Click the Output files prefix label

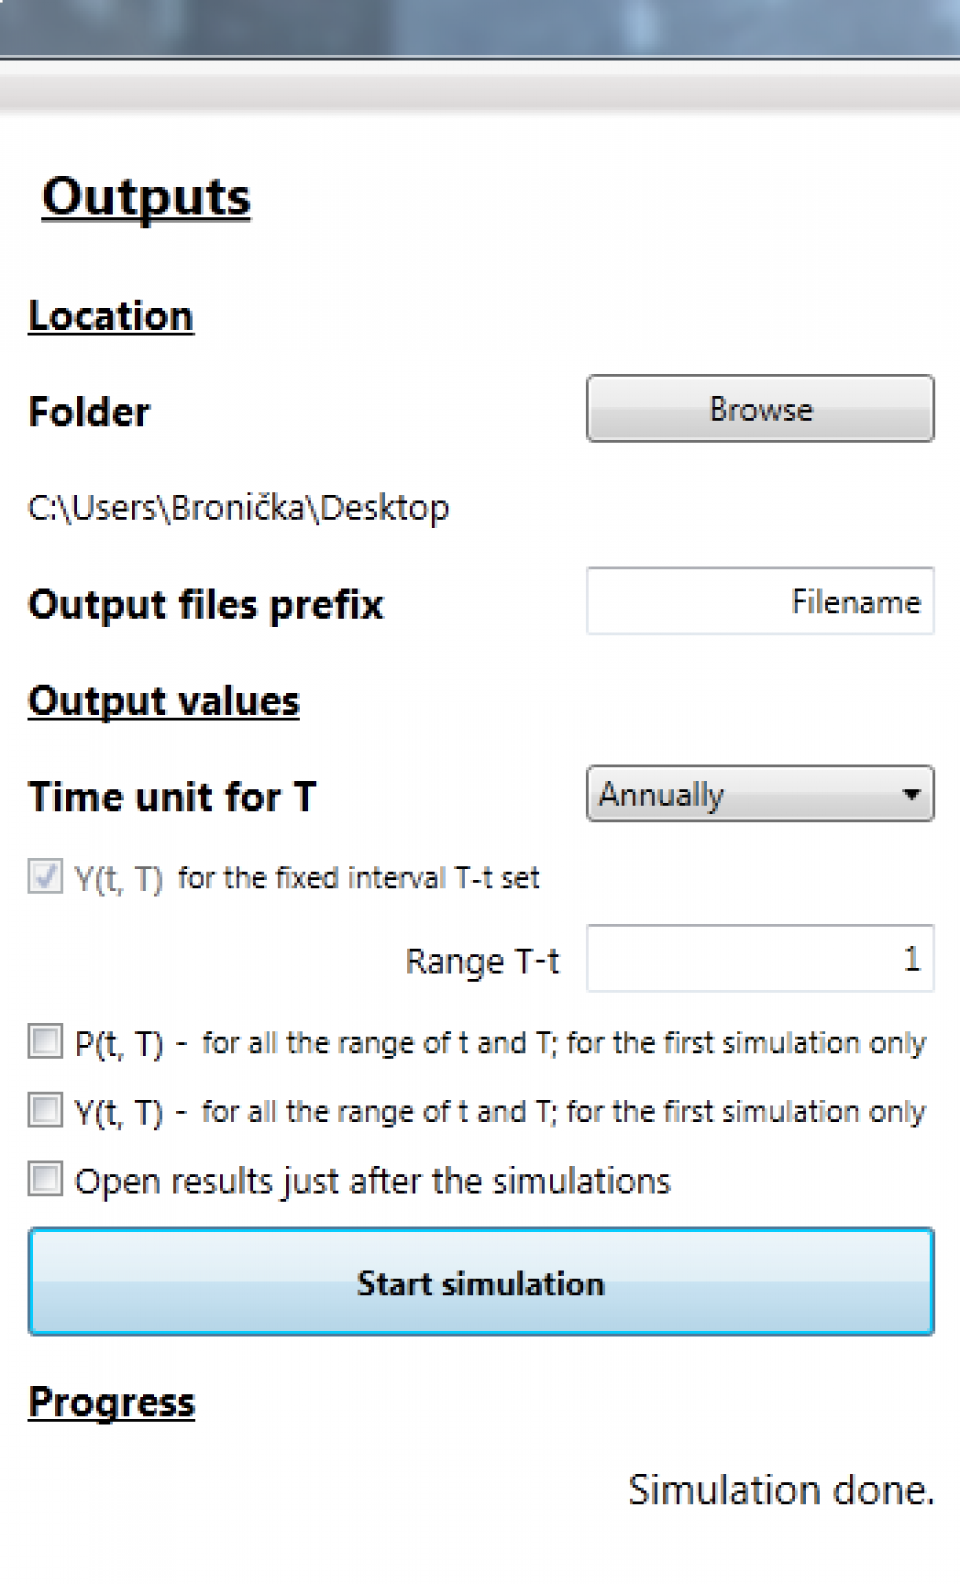click(x=206, y=605)
